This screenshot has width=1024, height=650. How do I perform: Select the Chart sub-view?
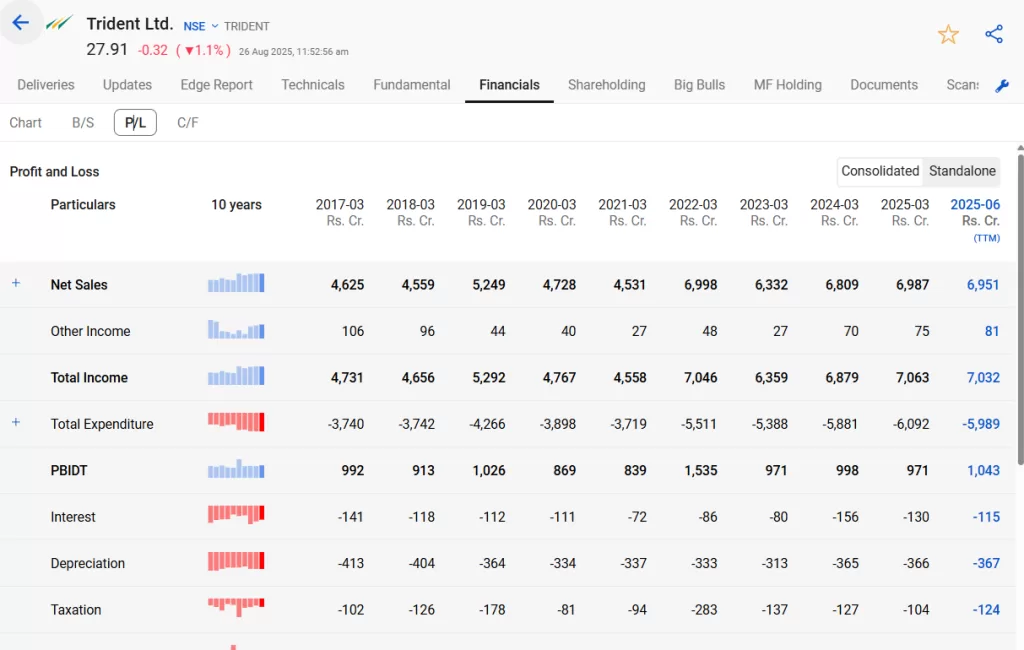coord(25,123)
